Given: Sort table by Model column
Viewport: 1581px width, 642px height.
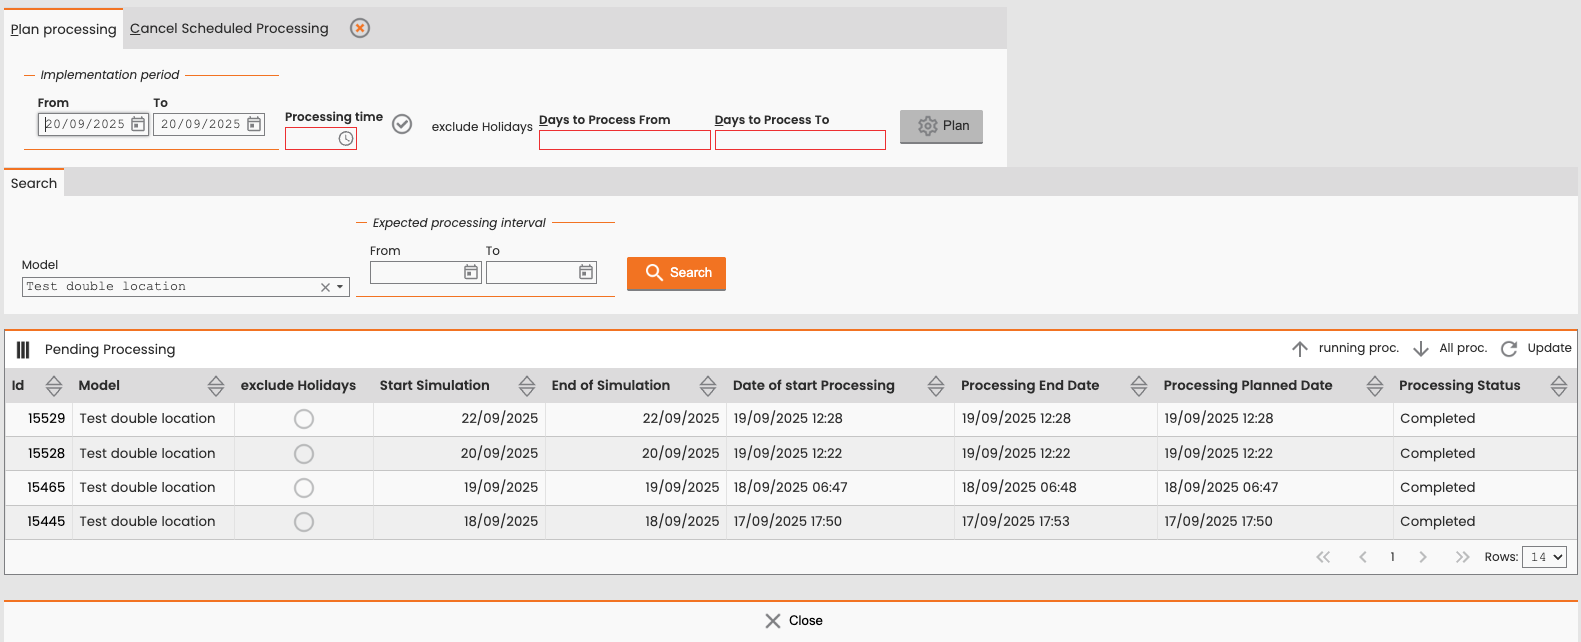Looking at the screenshot, I should 216,386.
